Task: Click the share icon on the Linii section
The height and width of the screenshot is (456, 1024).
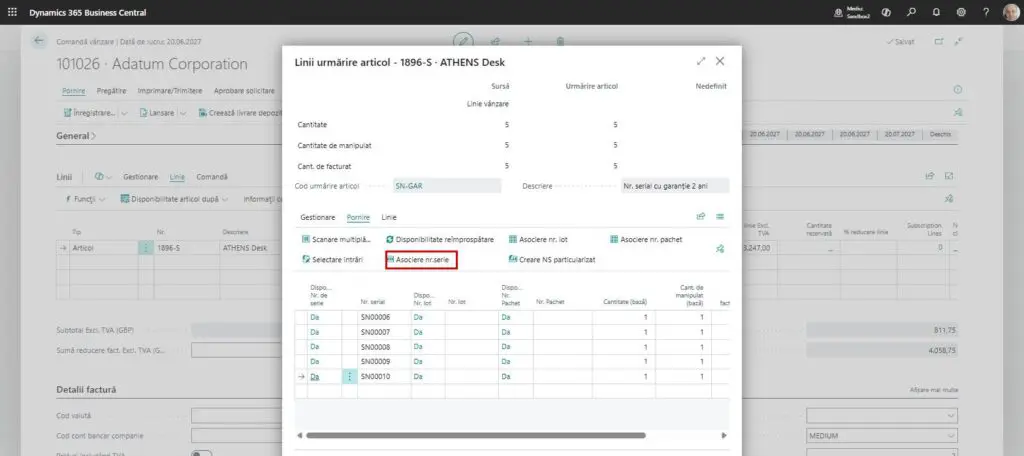Action: coord(930,176)
